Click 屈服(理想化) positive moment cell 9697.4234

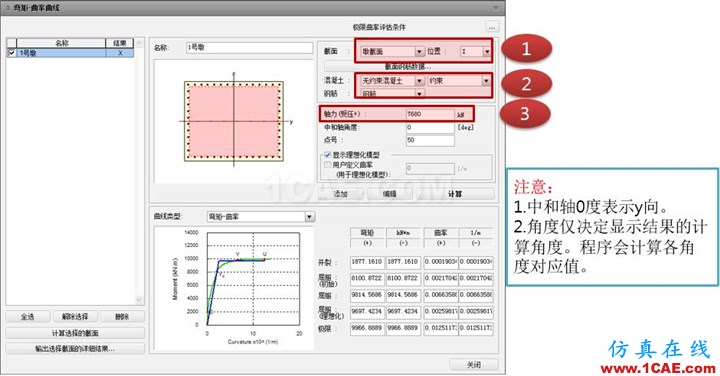pyautogui.click(x=367, y=312)
